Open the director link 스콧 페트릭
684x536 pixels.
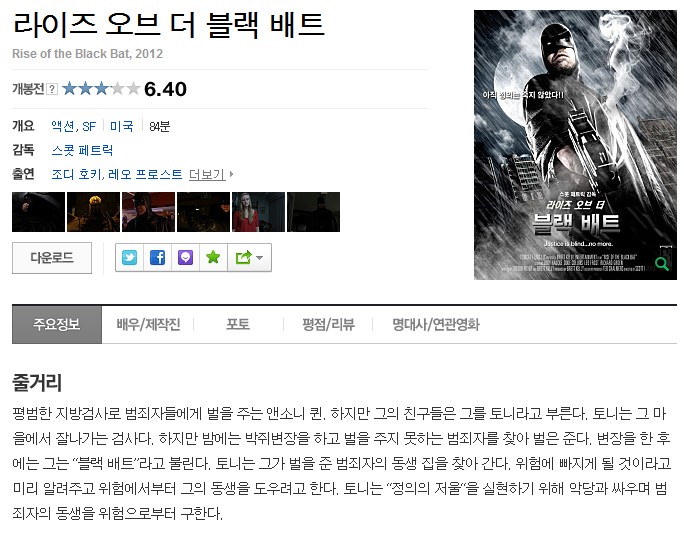[x=82, y=150]
